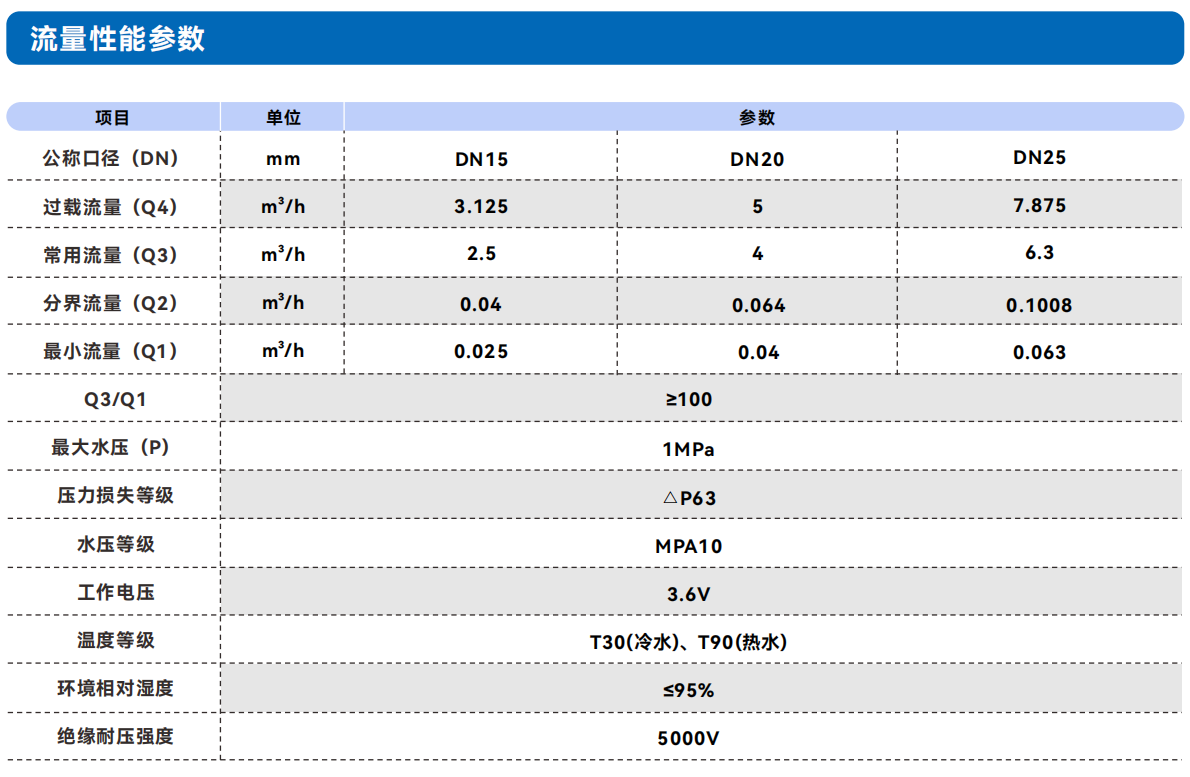Select the 5000V 绝缘耐压强度 value
Image resolution: width=1190 pixels, height=777 pixels.
(689, 738)
